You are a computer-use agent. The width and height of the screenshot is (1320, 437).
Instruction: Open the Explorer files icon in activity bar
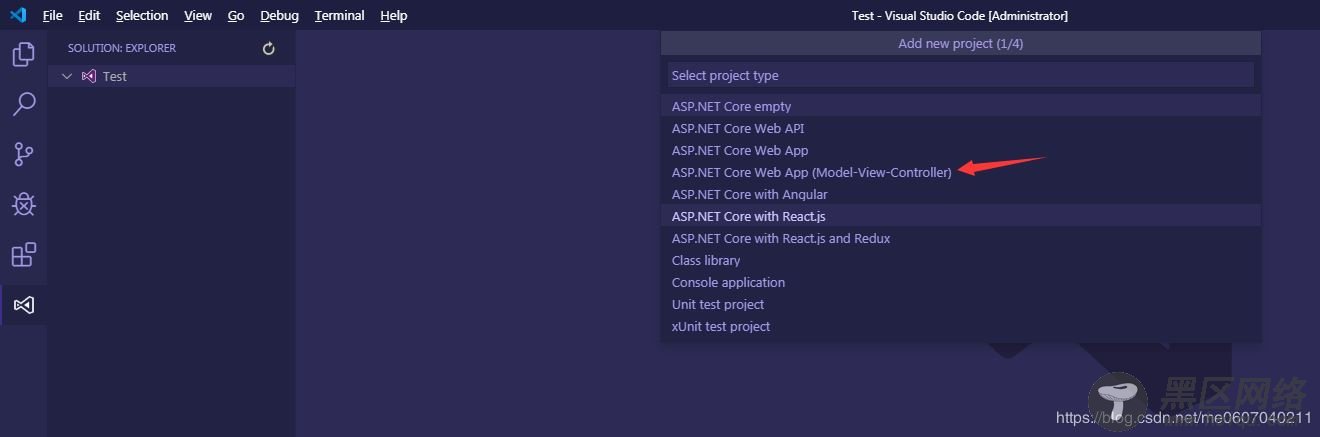23,54
